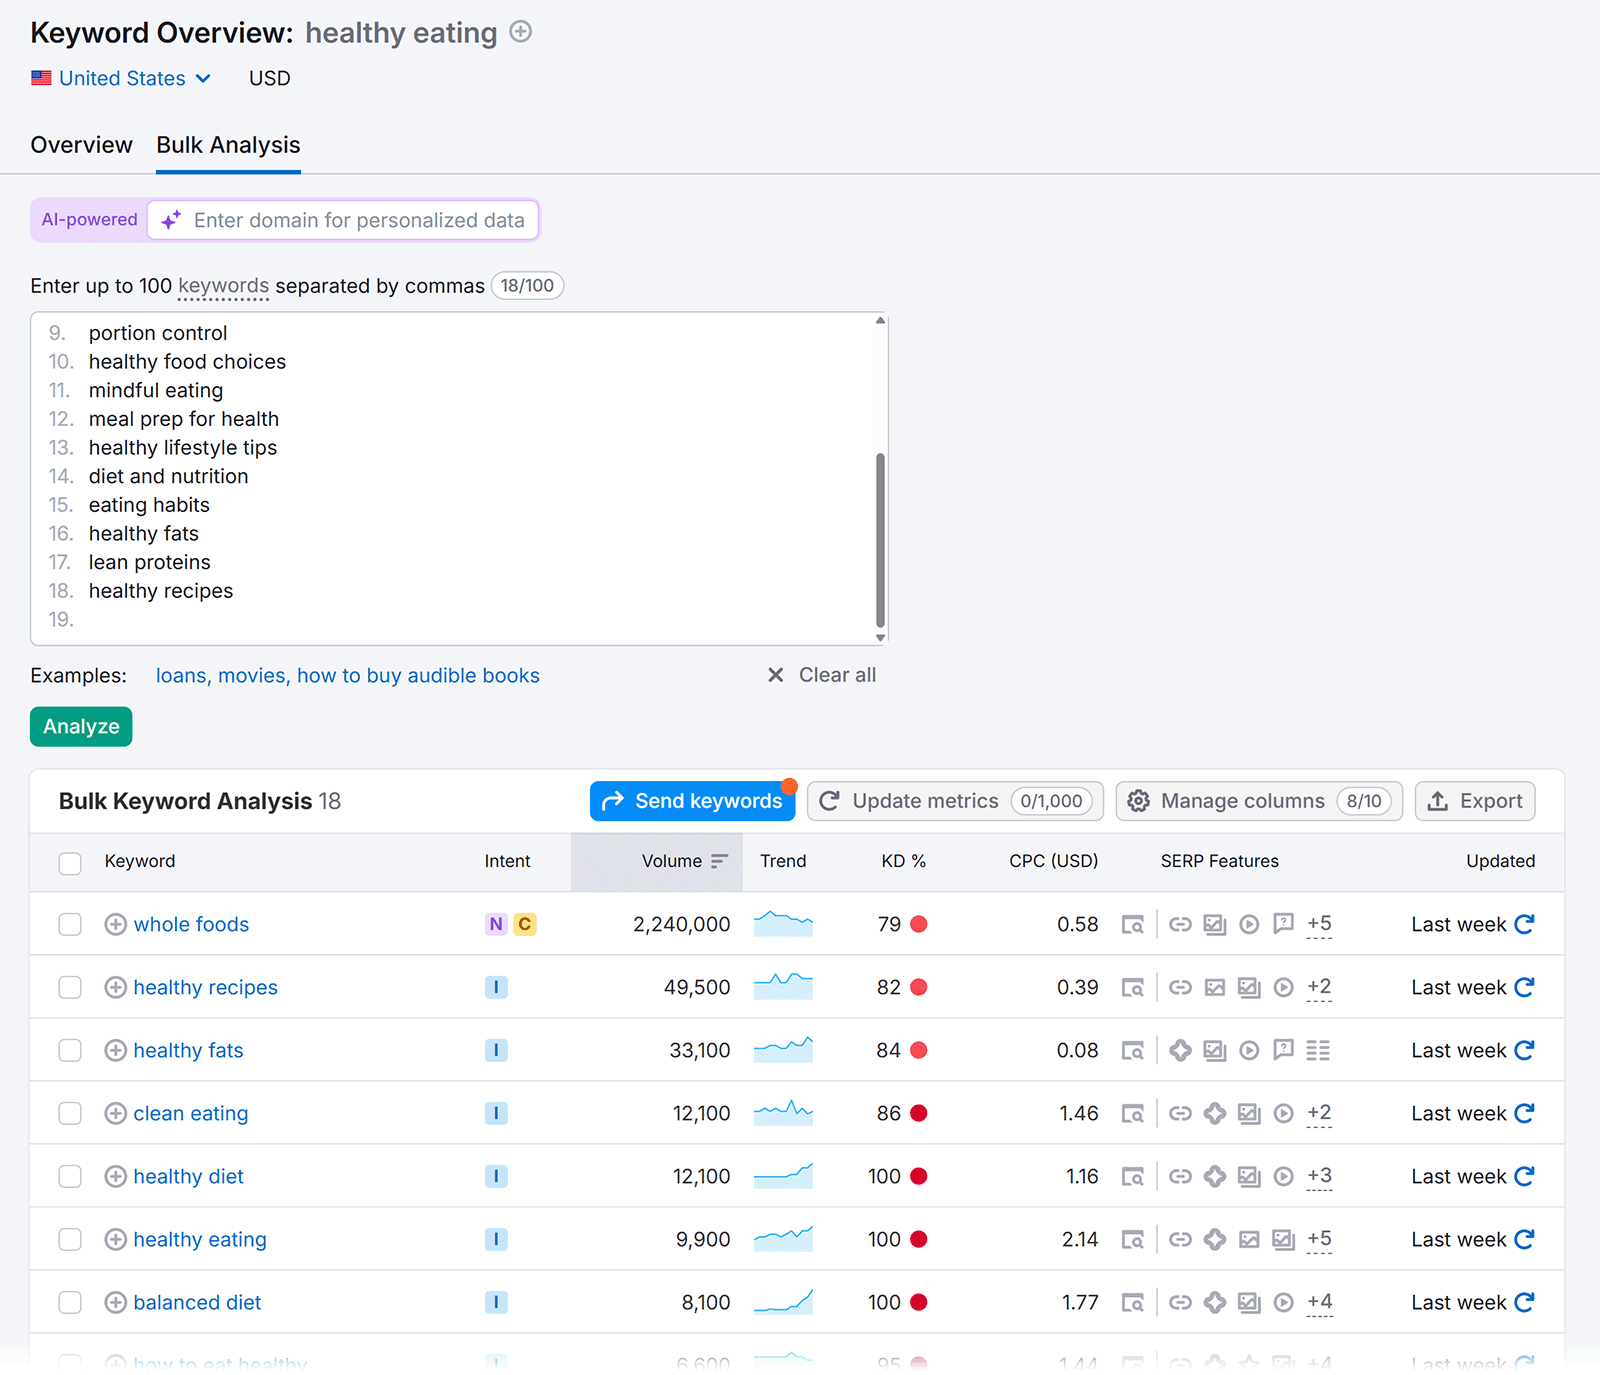Image resolution: width=1600 pixels, height=1375 pixels.
Task: Click the Update metrics refresh icon
Action: coord(830,800)
